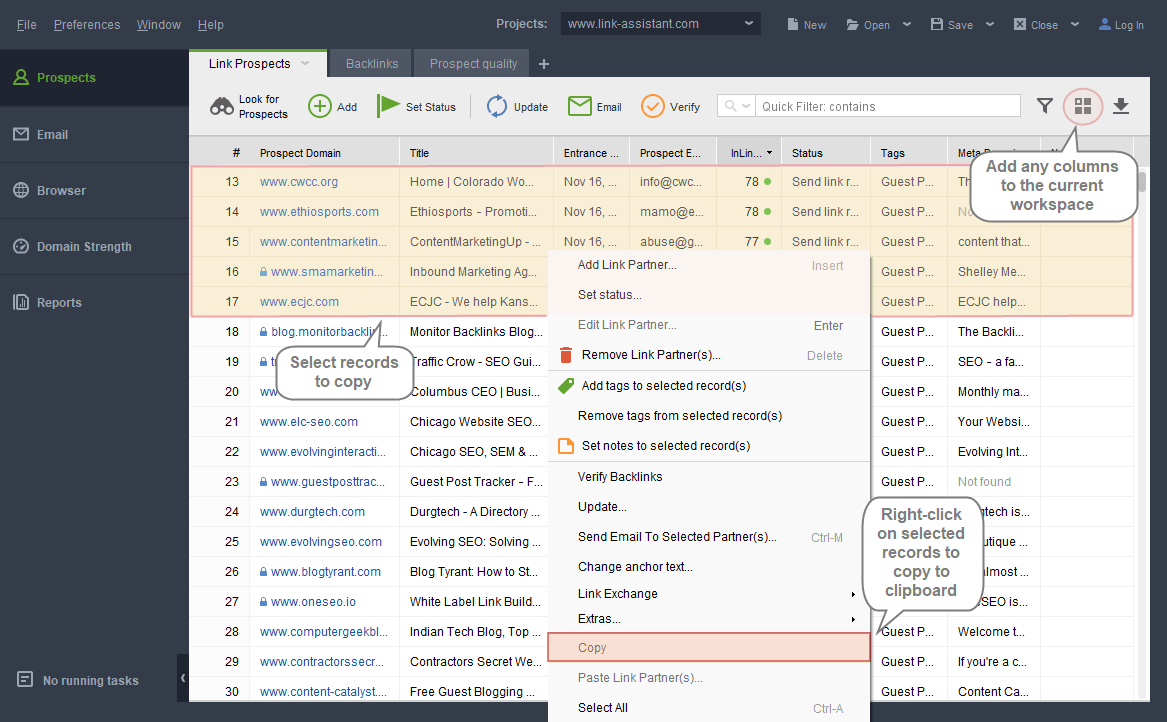This screenshot has width=1167, height=722.
Task: Click the Status column header
Action: point(826,153)
